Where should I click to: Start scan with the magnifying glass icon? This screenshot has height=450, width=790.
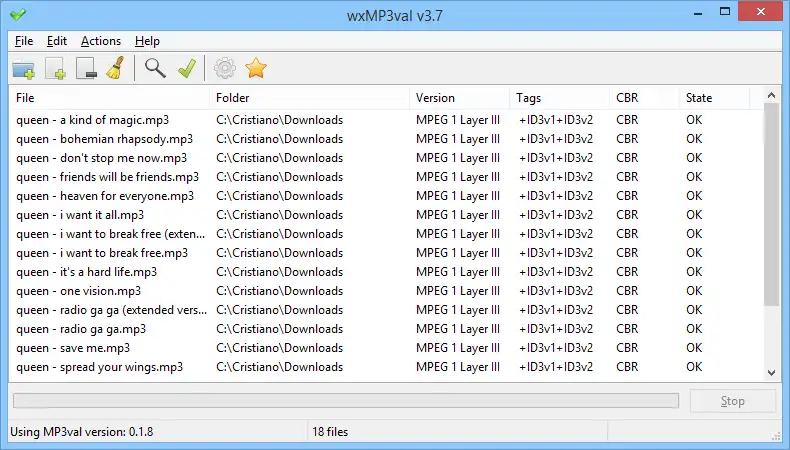point(155,68)
